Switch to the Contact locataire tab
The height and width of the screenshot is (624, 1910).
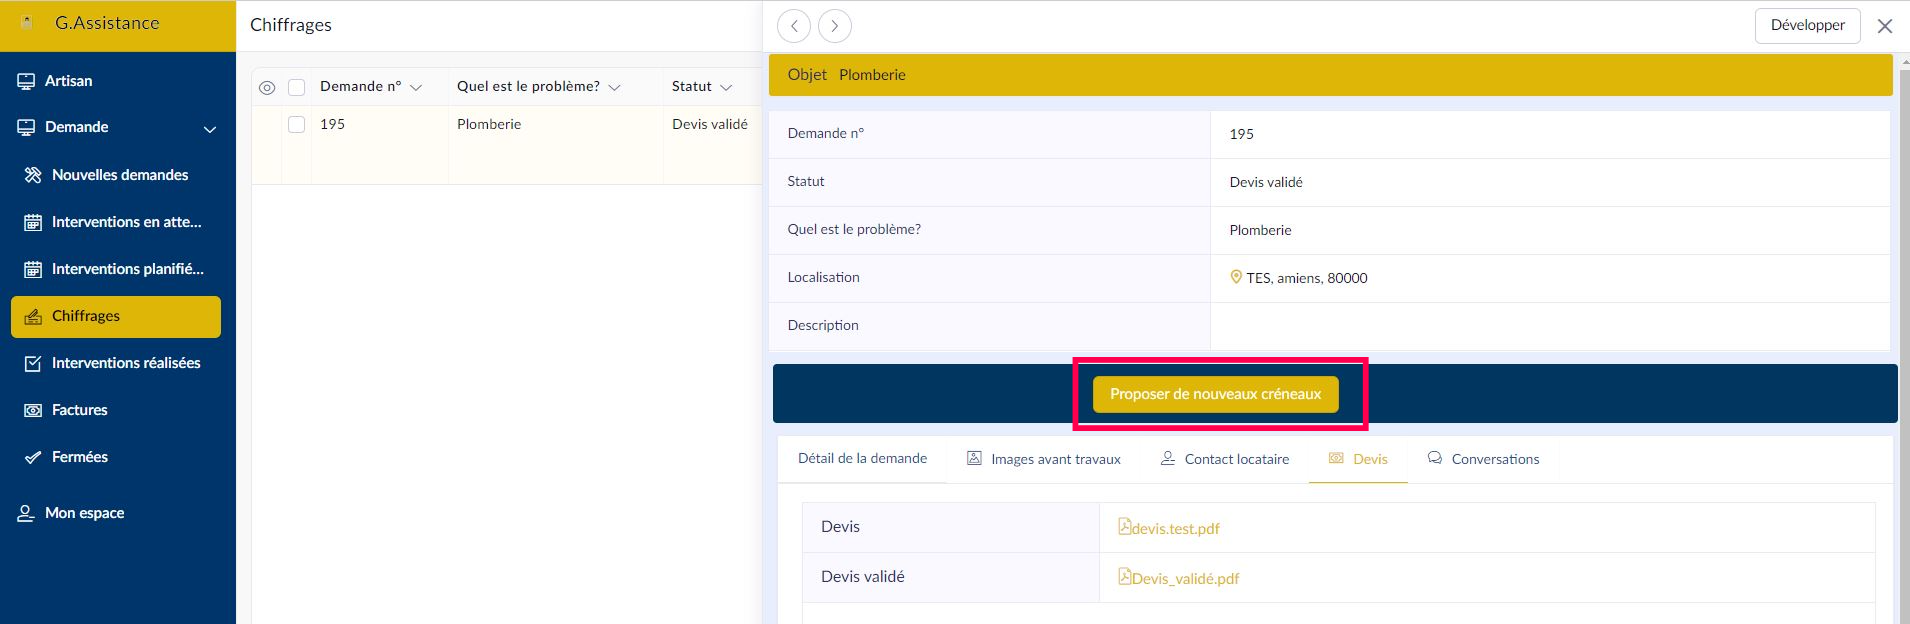[x=1225, y=459]
